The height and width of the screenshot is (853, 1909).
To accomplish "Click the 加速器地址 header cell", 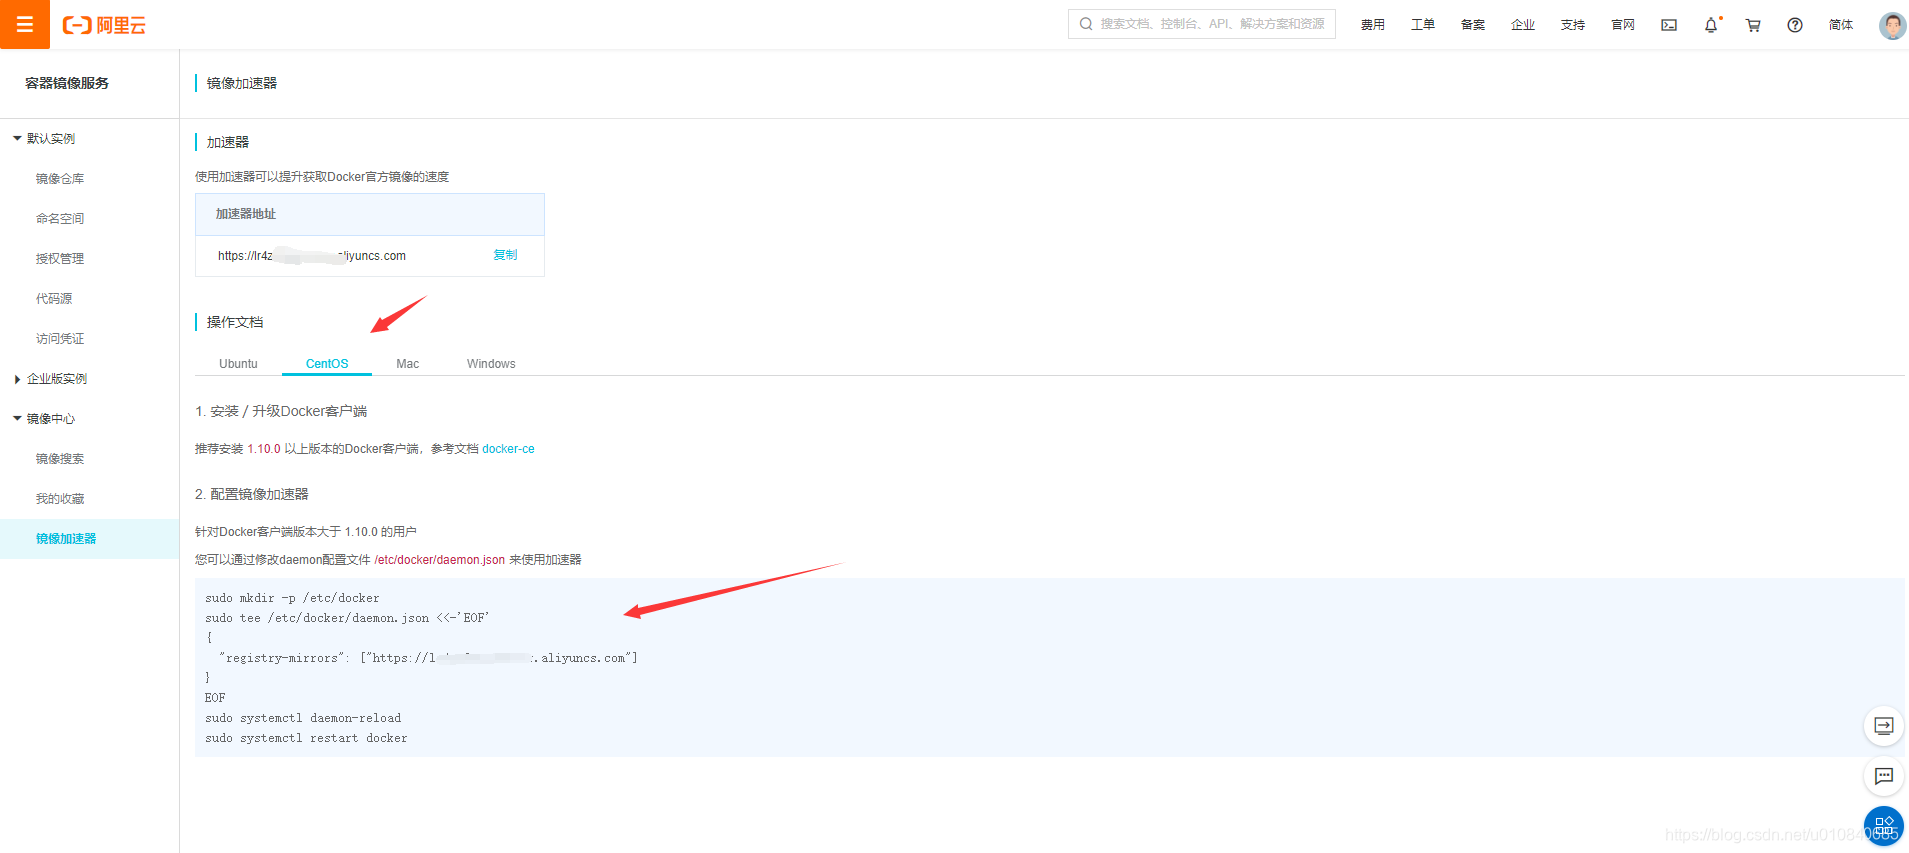I will [x=370, y=214].
